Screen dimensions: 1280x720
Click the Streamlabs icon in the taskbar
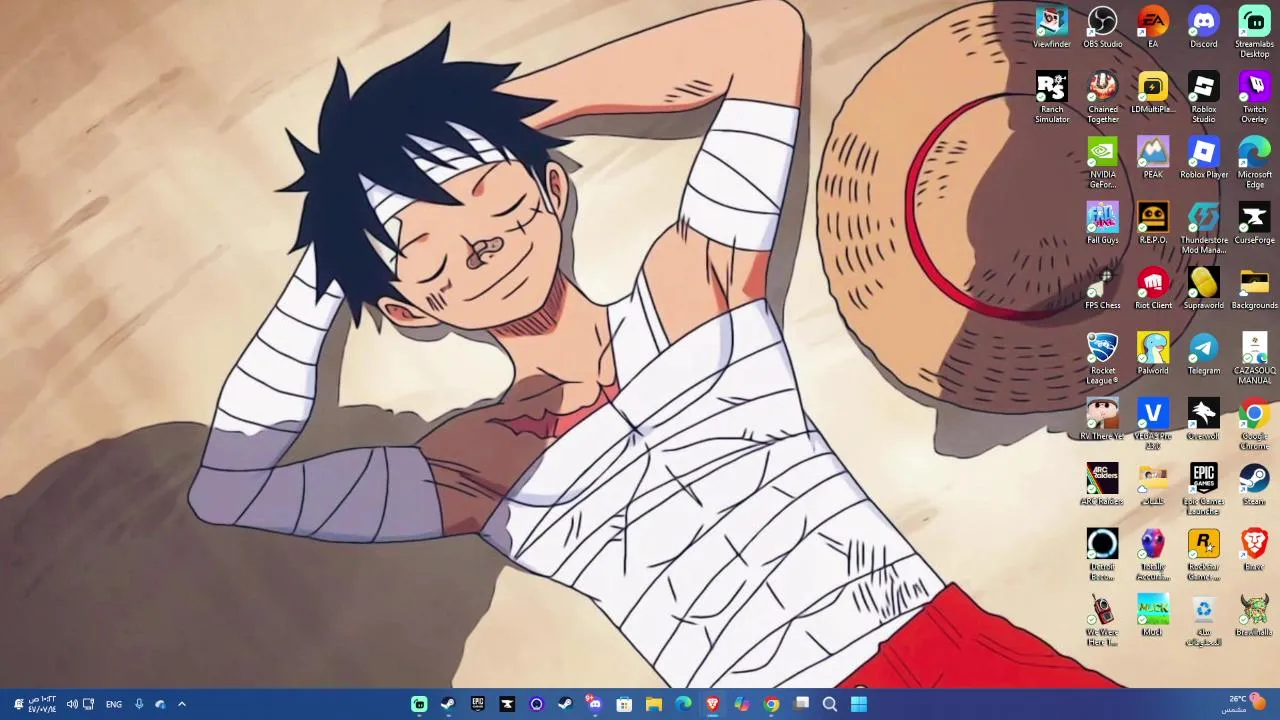(419, 704)
